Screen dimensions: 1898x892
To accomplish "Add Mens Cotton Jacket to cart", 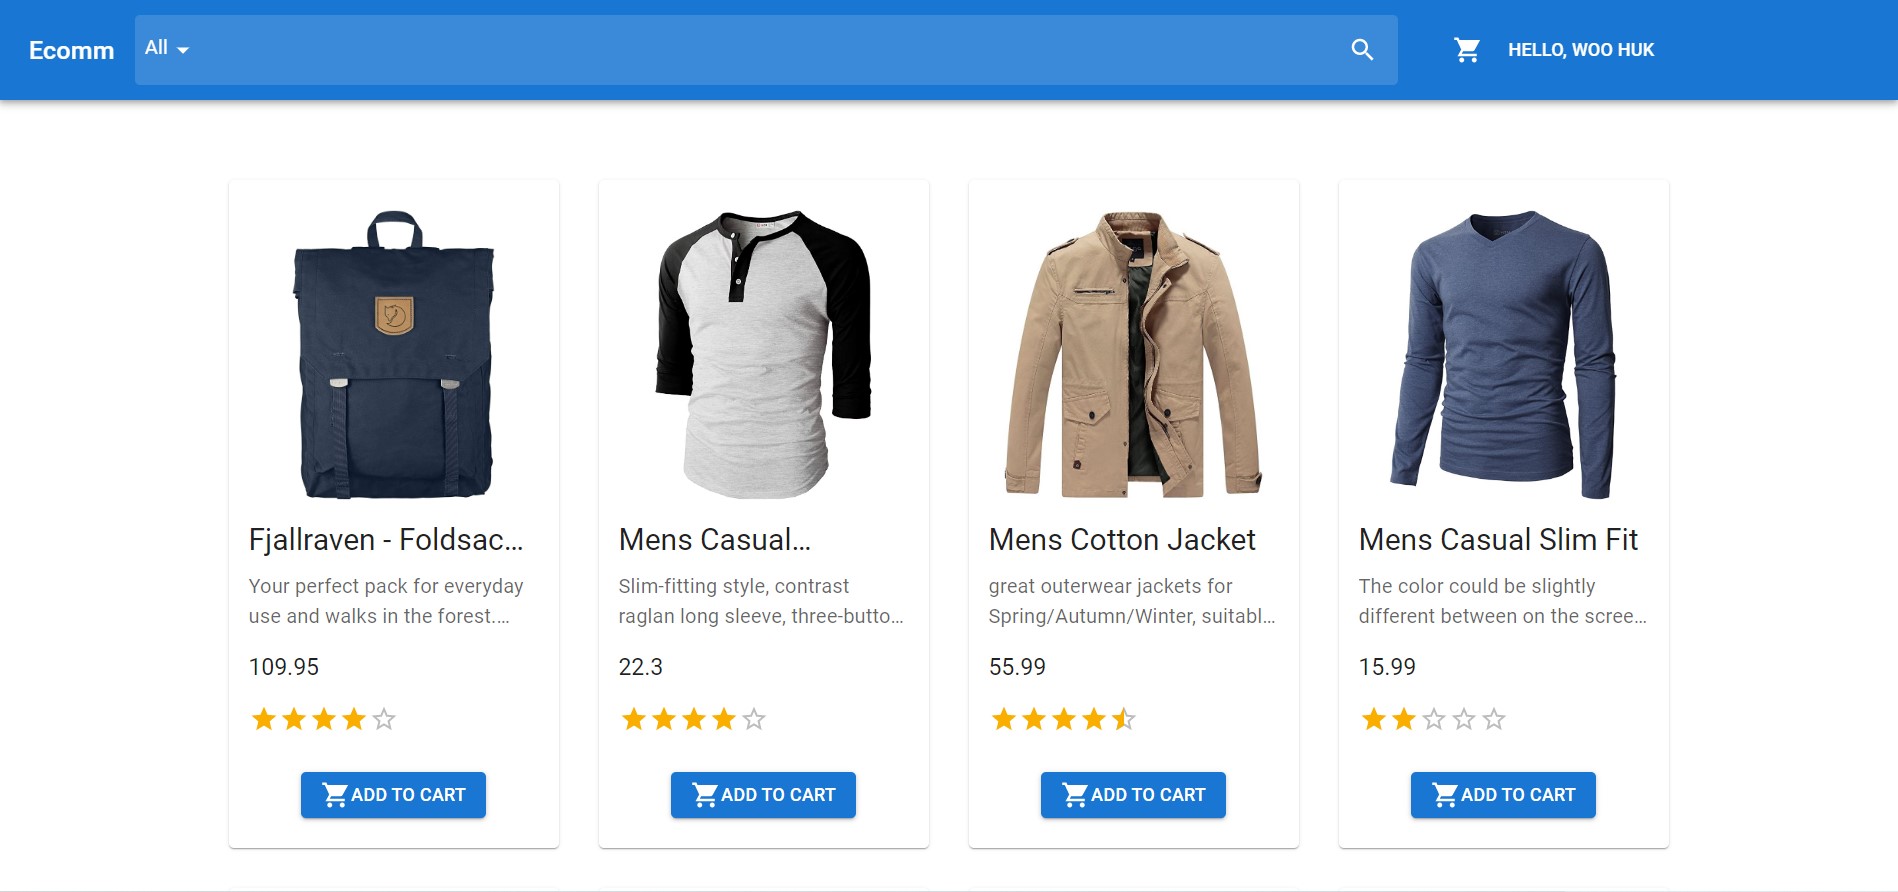I will click(x=1133, y=794).
